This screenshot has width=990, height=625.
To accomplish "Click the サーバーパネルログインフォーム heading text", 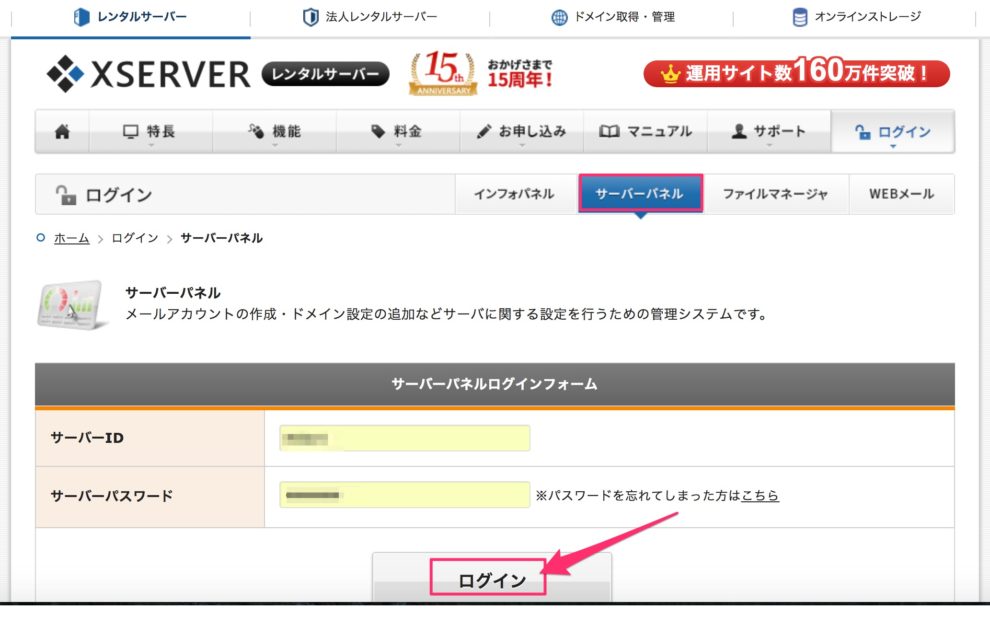I will (494, 384).
